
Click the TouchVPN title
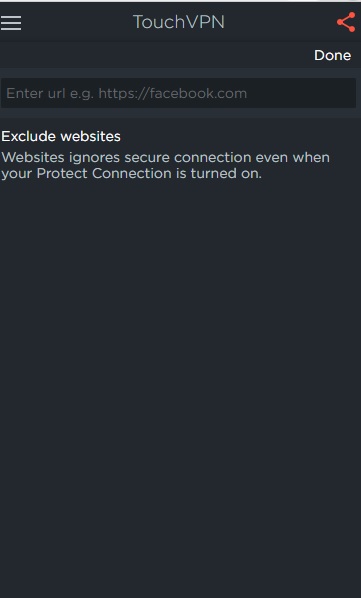click(179, 22)
